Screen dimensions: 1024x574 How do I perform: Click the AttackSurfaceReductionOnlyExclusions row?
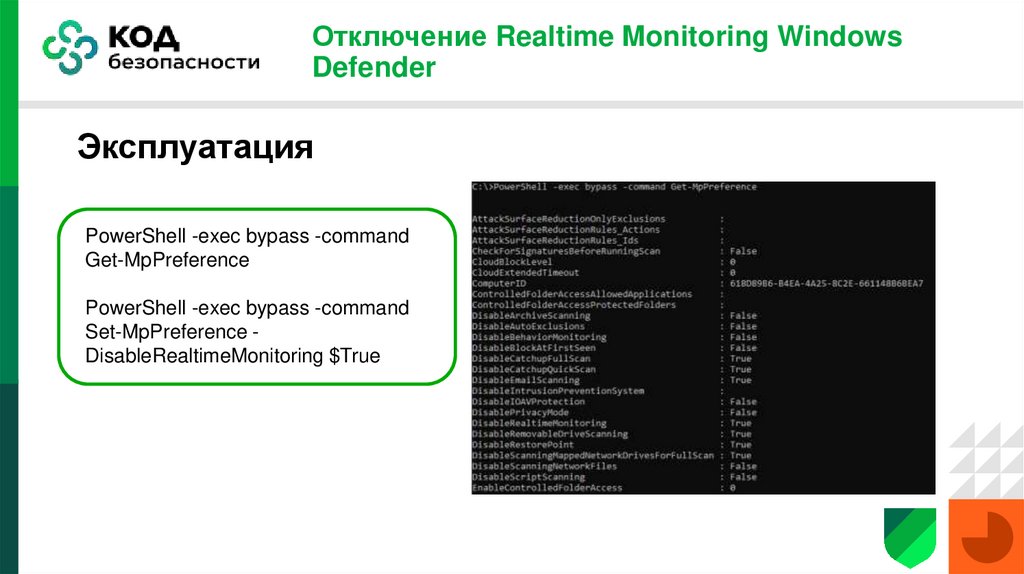598,219
